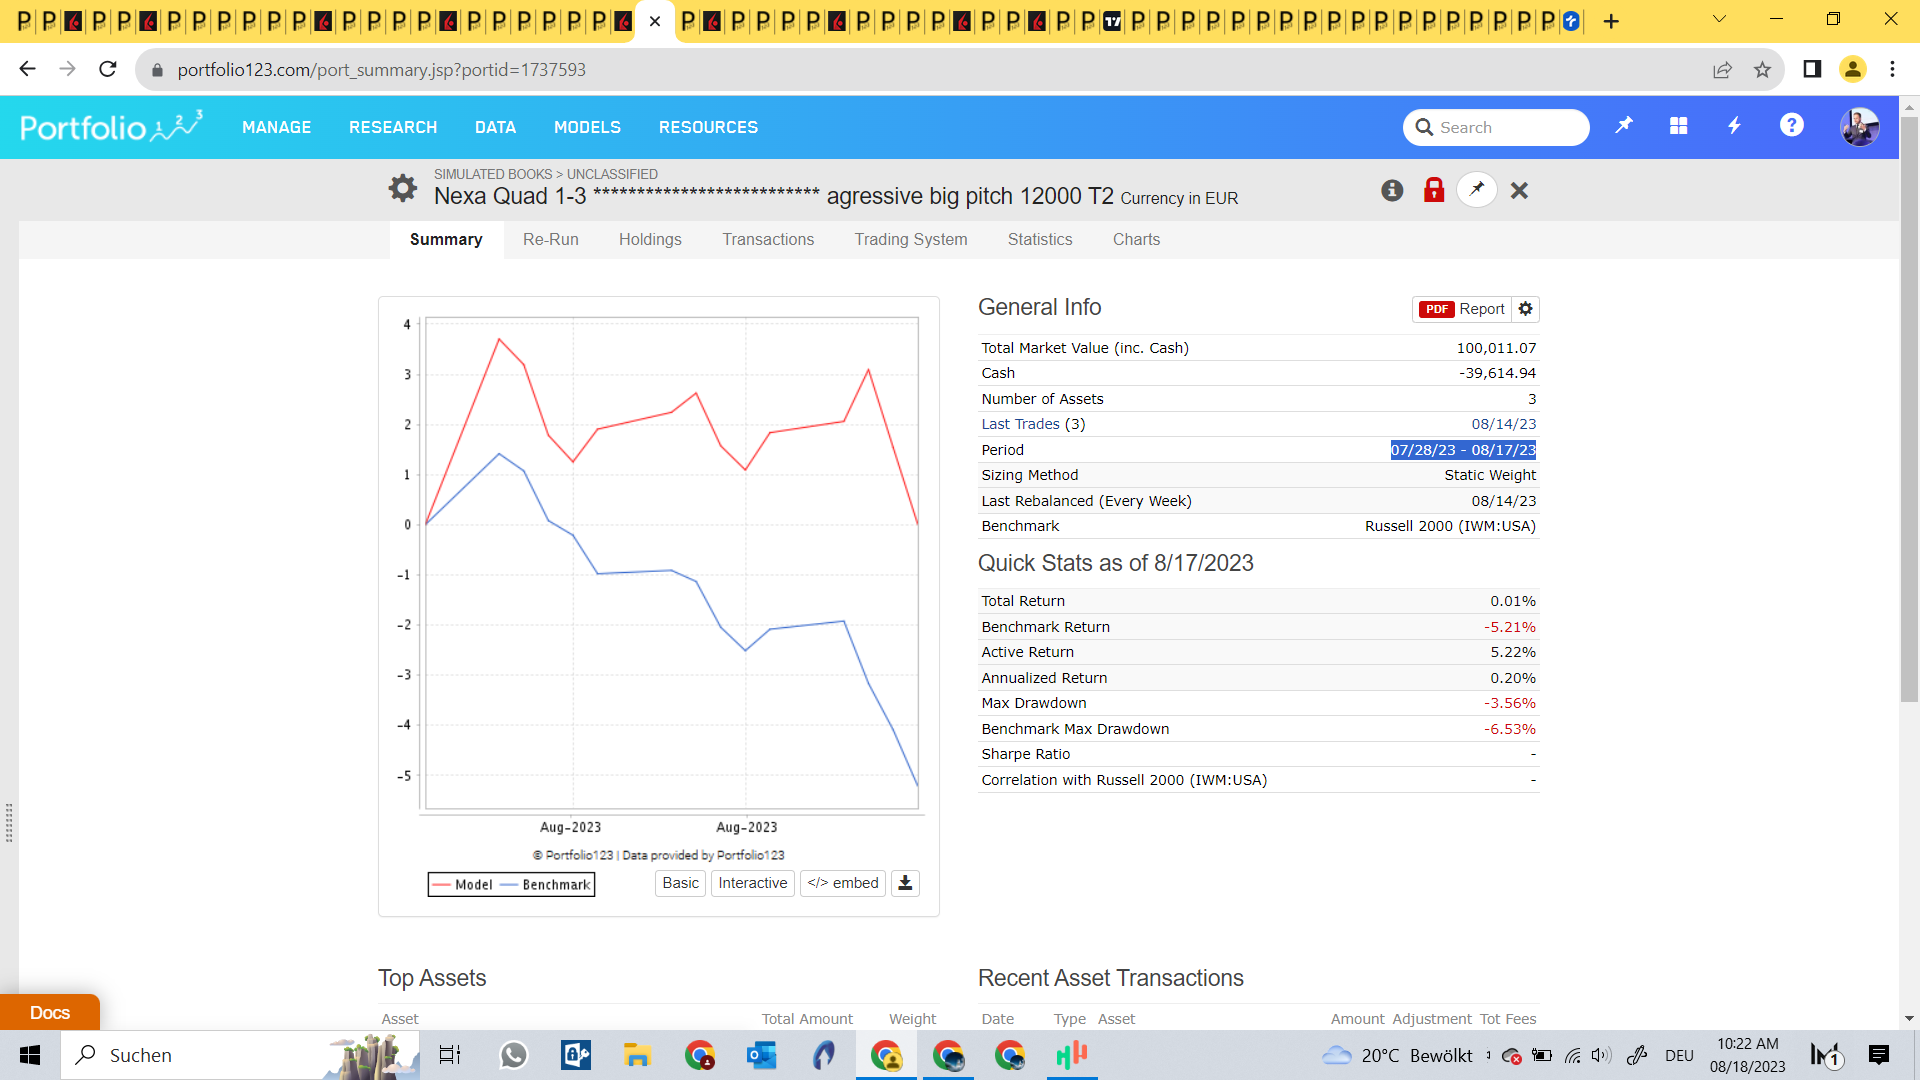Close portfolio with the X icon
1920x1080 pixels.
1519,190
